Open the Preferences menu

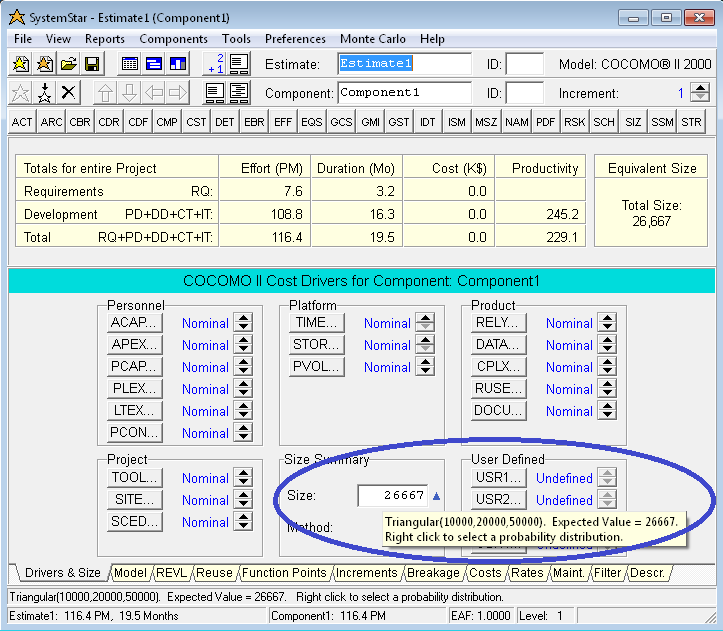point(295,39)
